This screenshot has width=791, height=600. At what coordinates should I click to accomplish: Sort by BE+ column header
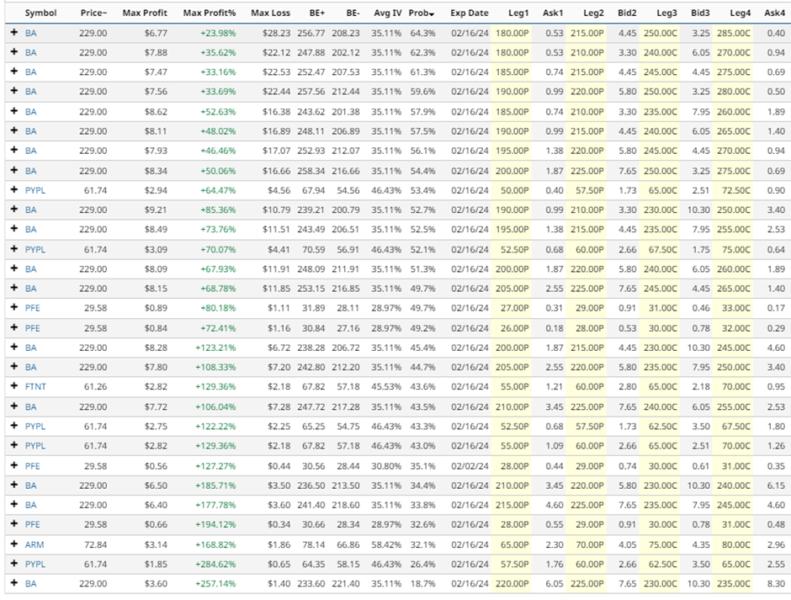pyautogui.click(x=317, y=13)
